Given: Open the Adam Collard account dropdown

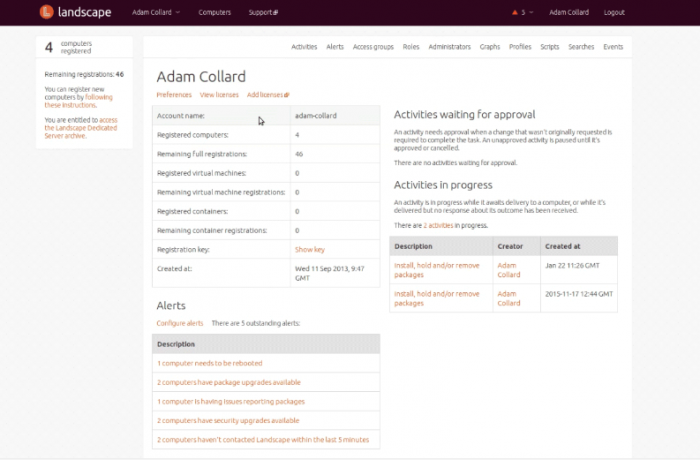Looking at the screenshot, I should tap(156, 13).
